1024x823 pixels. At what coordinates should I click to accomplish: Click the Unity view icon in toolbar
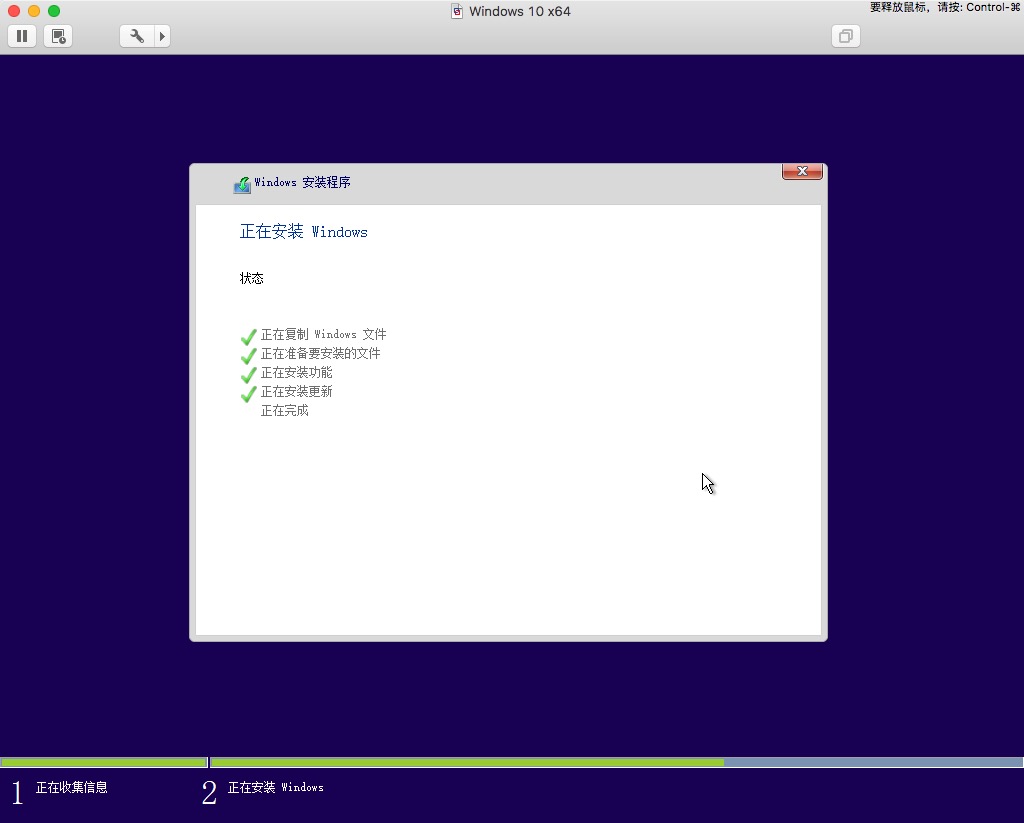[x=846, y=36]
